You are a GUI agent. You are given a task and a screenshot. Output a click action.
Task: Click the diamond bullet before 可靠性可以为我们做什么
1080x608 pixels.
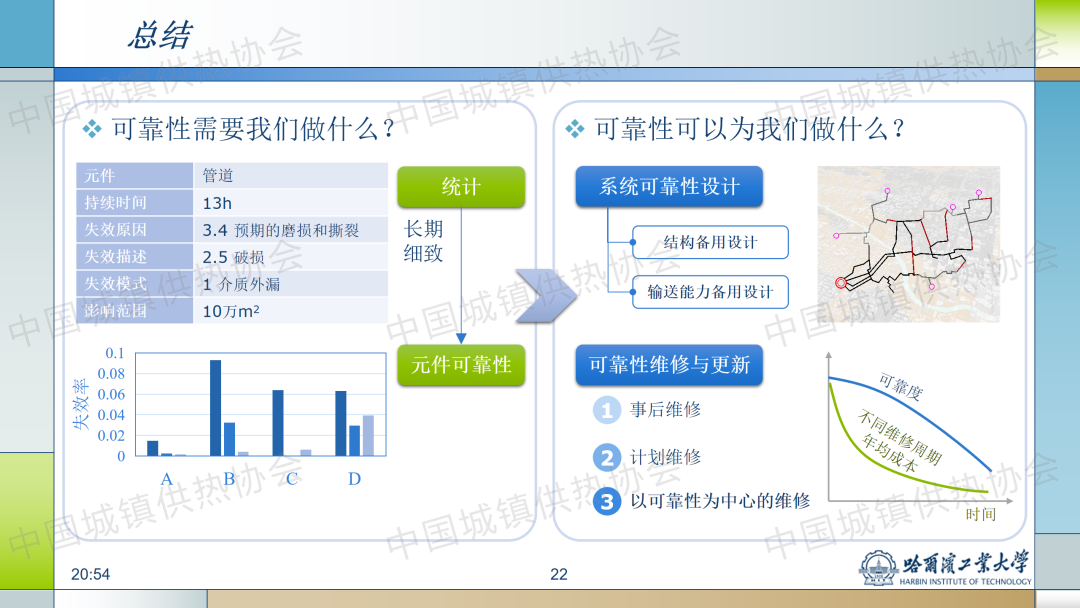[x=575, y=129]
